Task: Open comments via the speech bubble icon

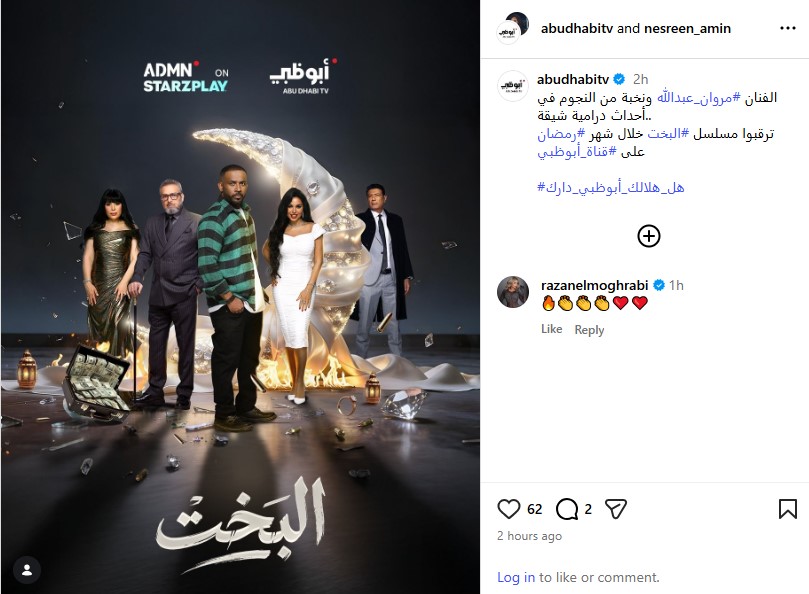Action: (x=567, y=509)
